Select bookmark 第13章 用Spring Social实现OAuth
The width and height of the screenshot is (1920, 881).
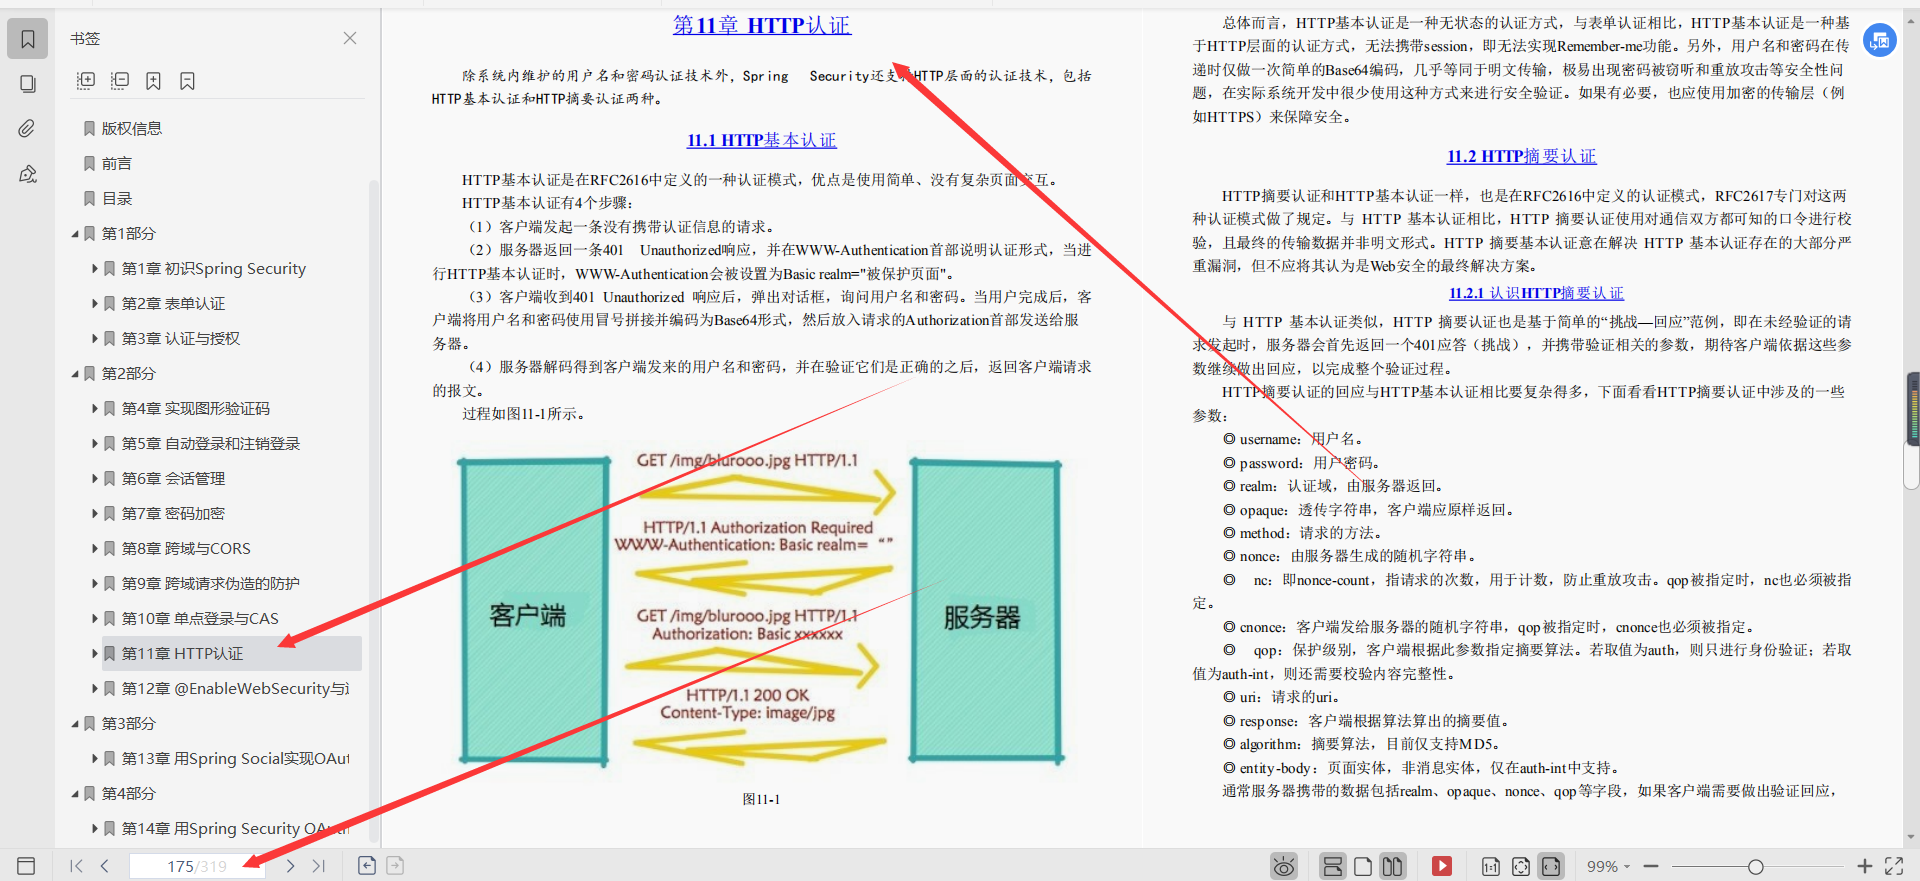click(x=235, y=758)
